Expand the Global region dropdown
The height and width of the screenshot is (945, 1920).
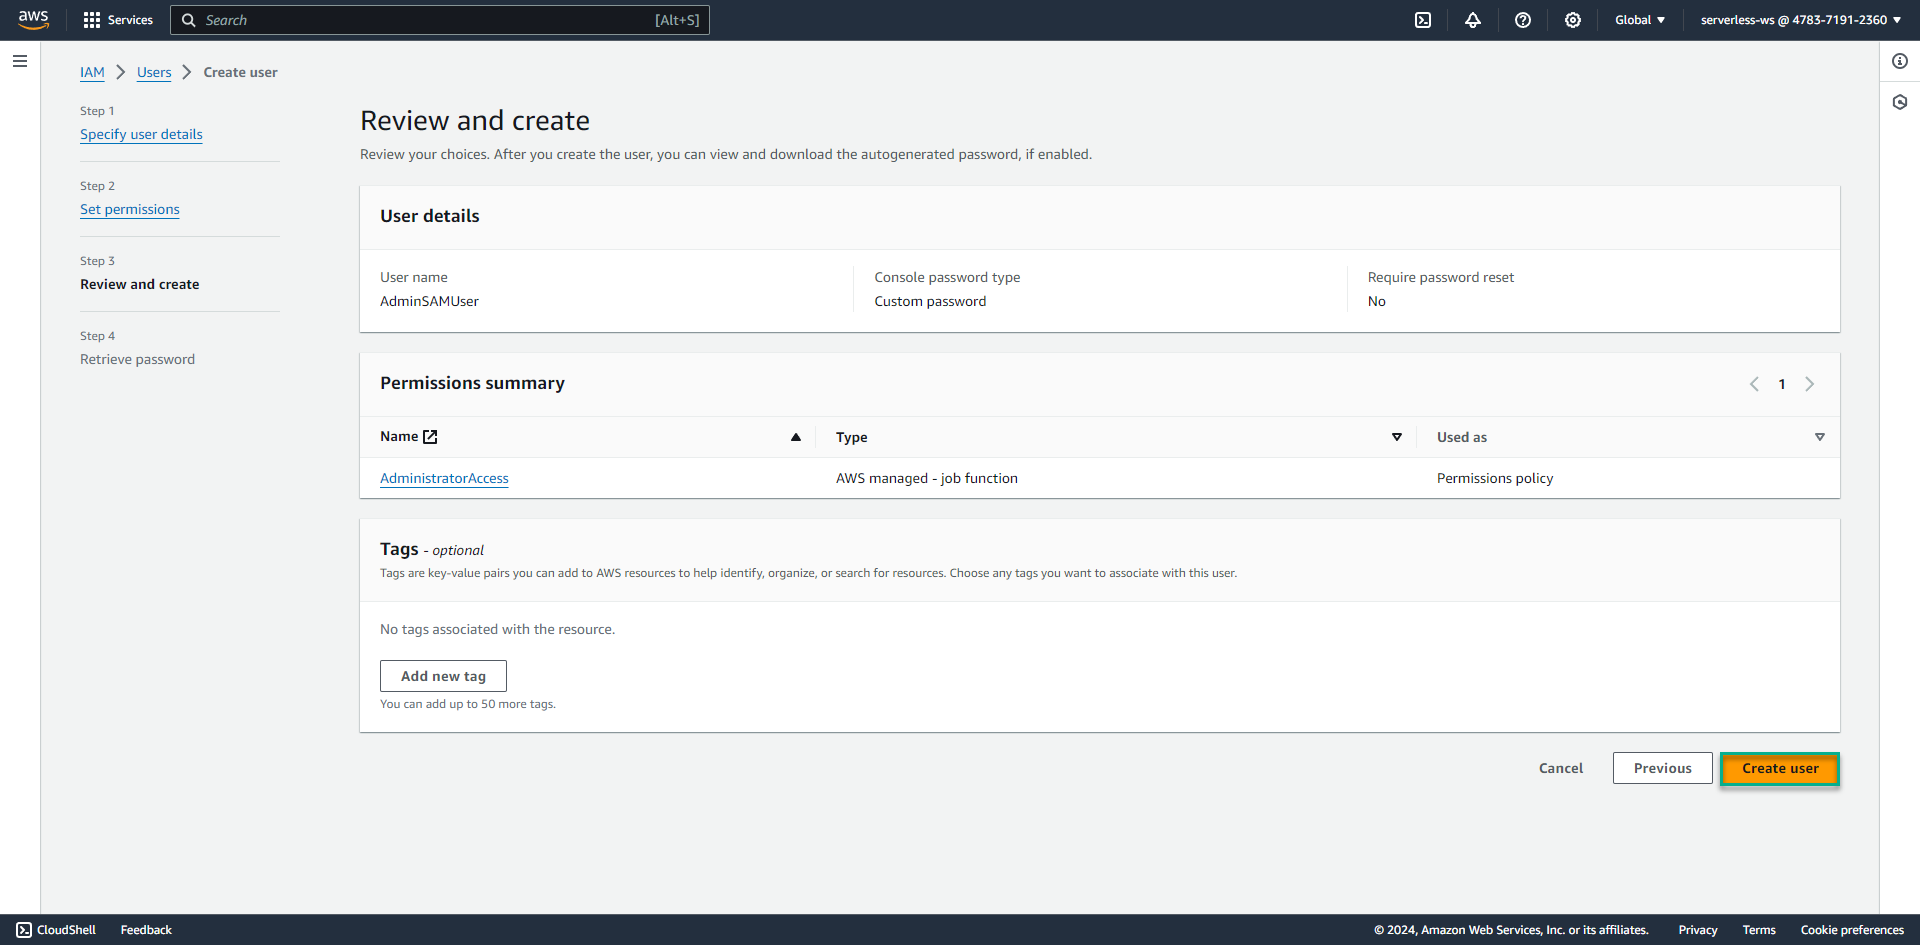click(x=1640, y=20)
